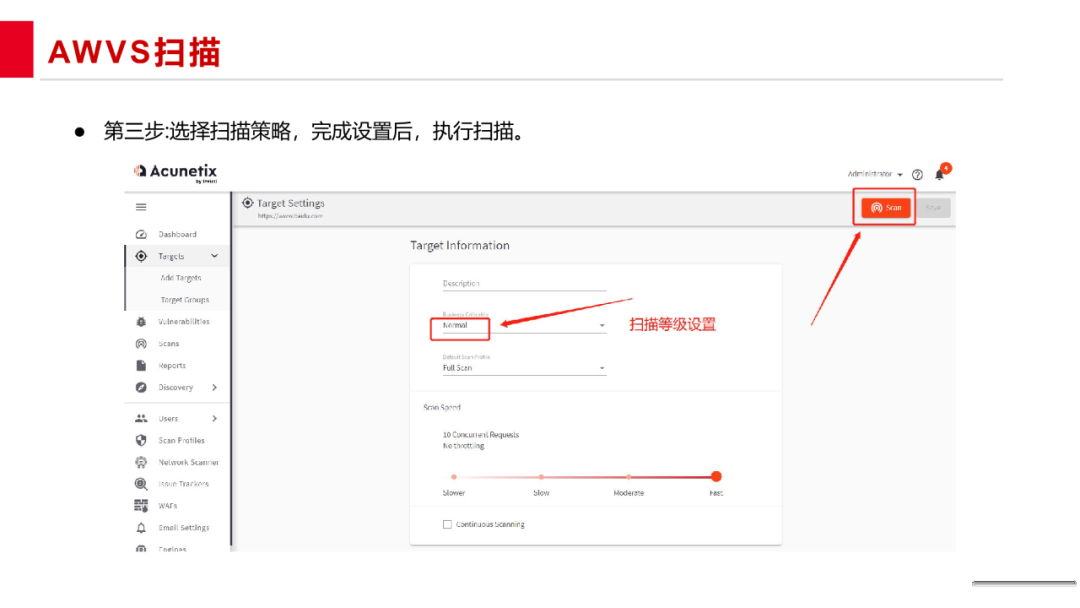Open Network Scanner menu item
The height and width of the screenshot is (608, 1080).
(188, 462)
